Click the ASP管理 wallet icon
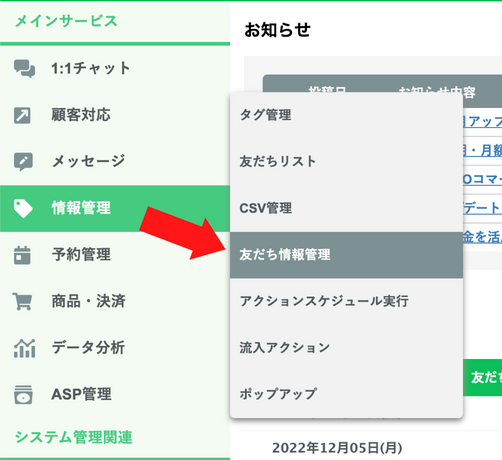This screenshot has height=460, width=502. coord(23,395)
